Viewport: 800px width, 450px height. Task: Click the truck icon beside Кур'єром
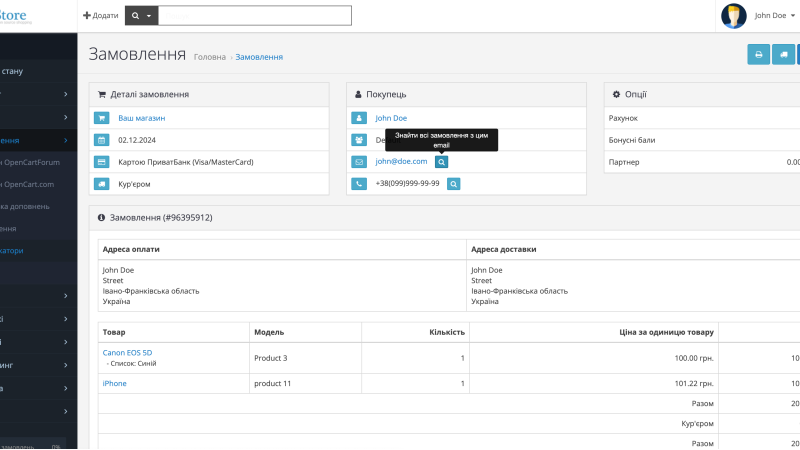[102, 184]
